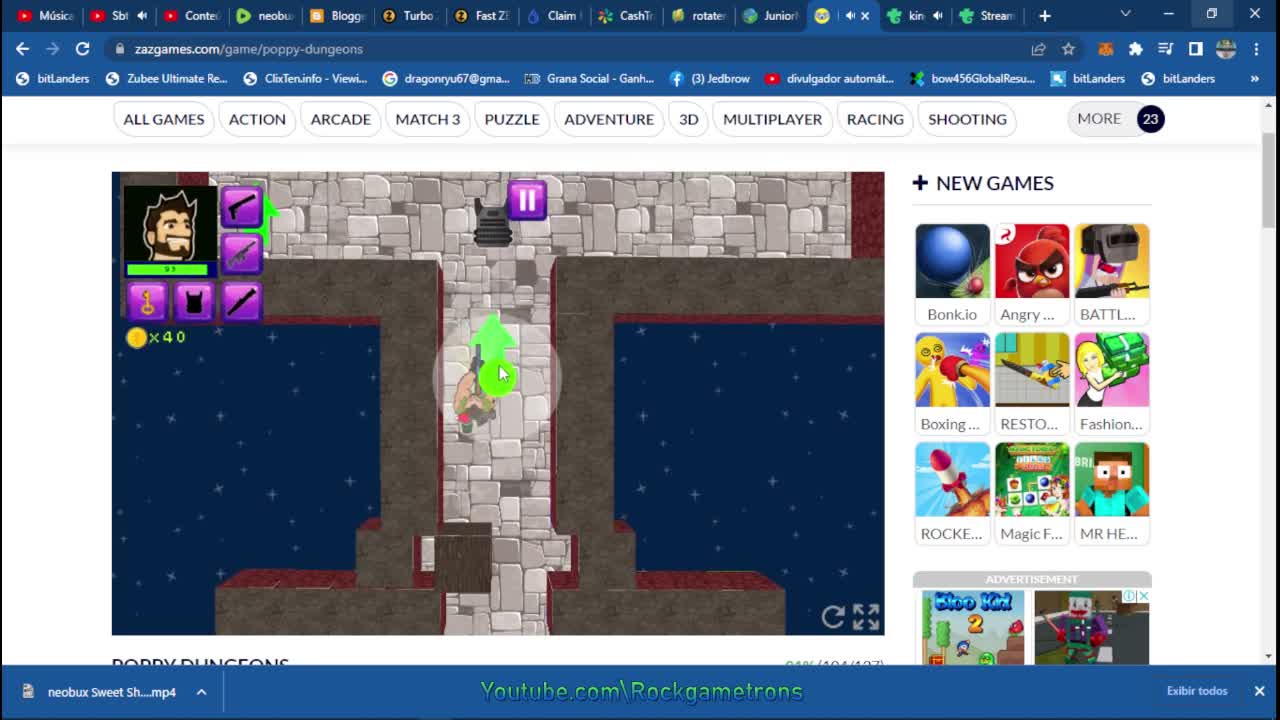Open the ROCKE... game thumbnail
The width and height of the screenshot is (1280, 720).
952,493
